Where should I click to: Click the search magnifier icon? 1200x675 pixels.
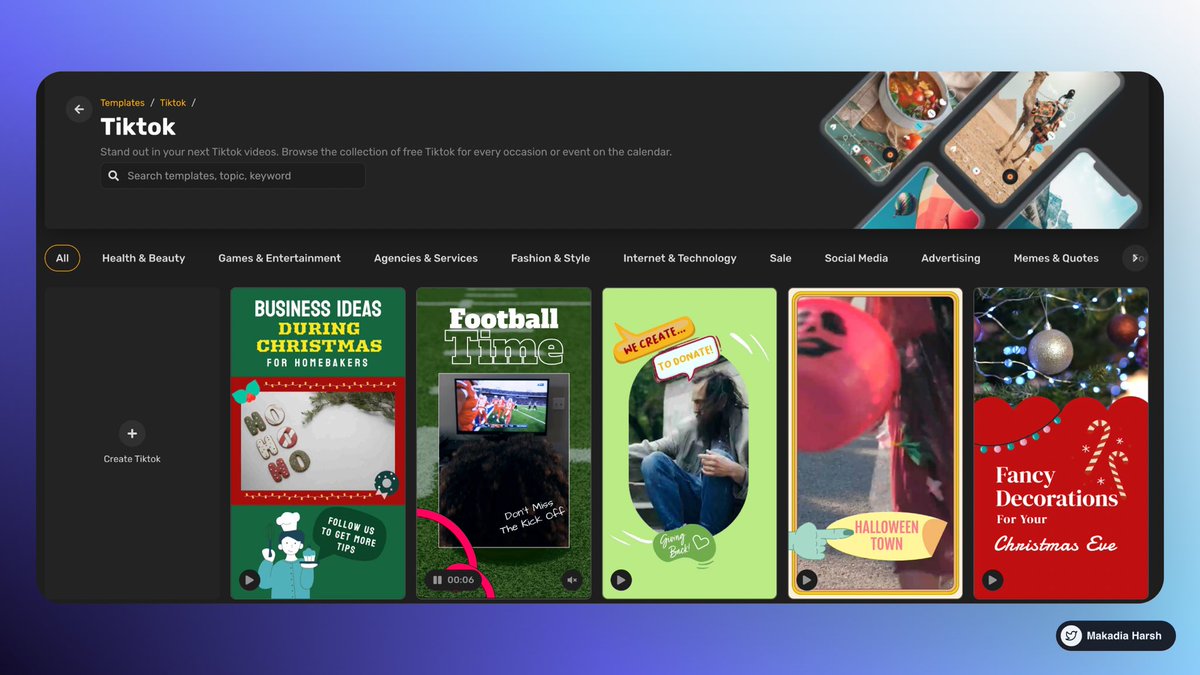point(114,176)
